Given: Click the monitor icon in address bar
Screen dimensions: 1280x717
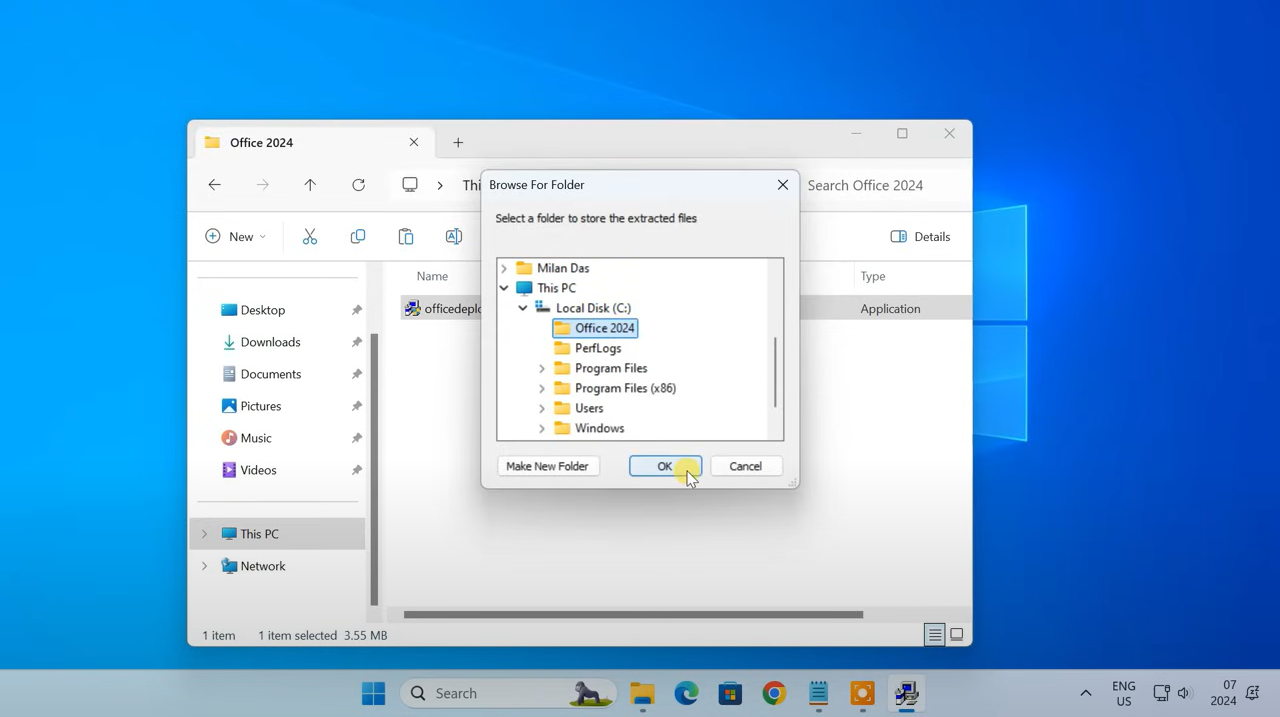Looking at the screenshot, I should [x=410, y=185].
